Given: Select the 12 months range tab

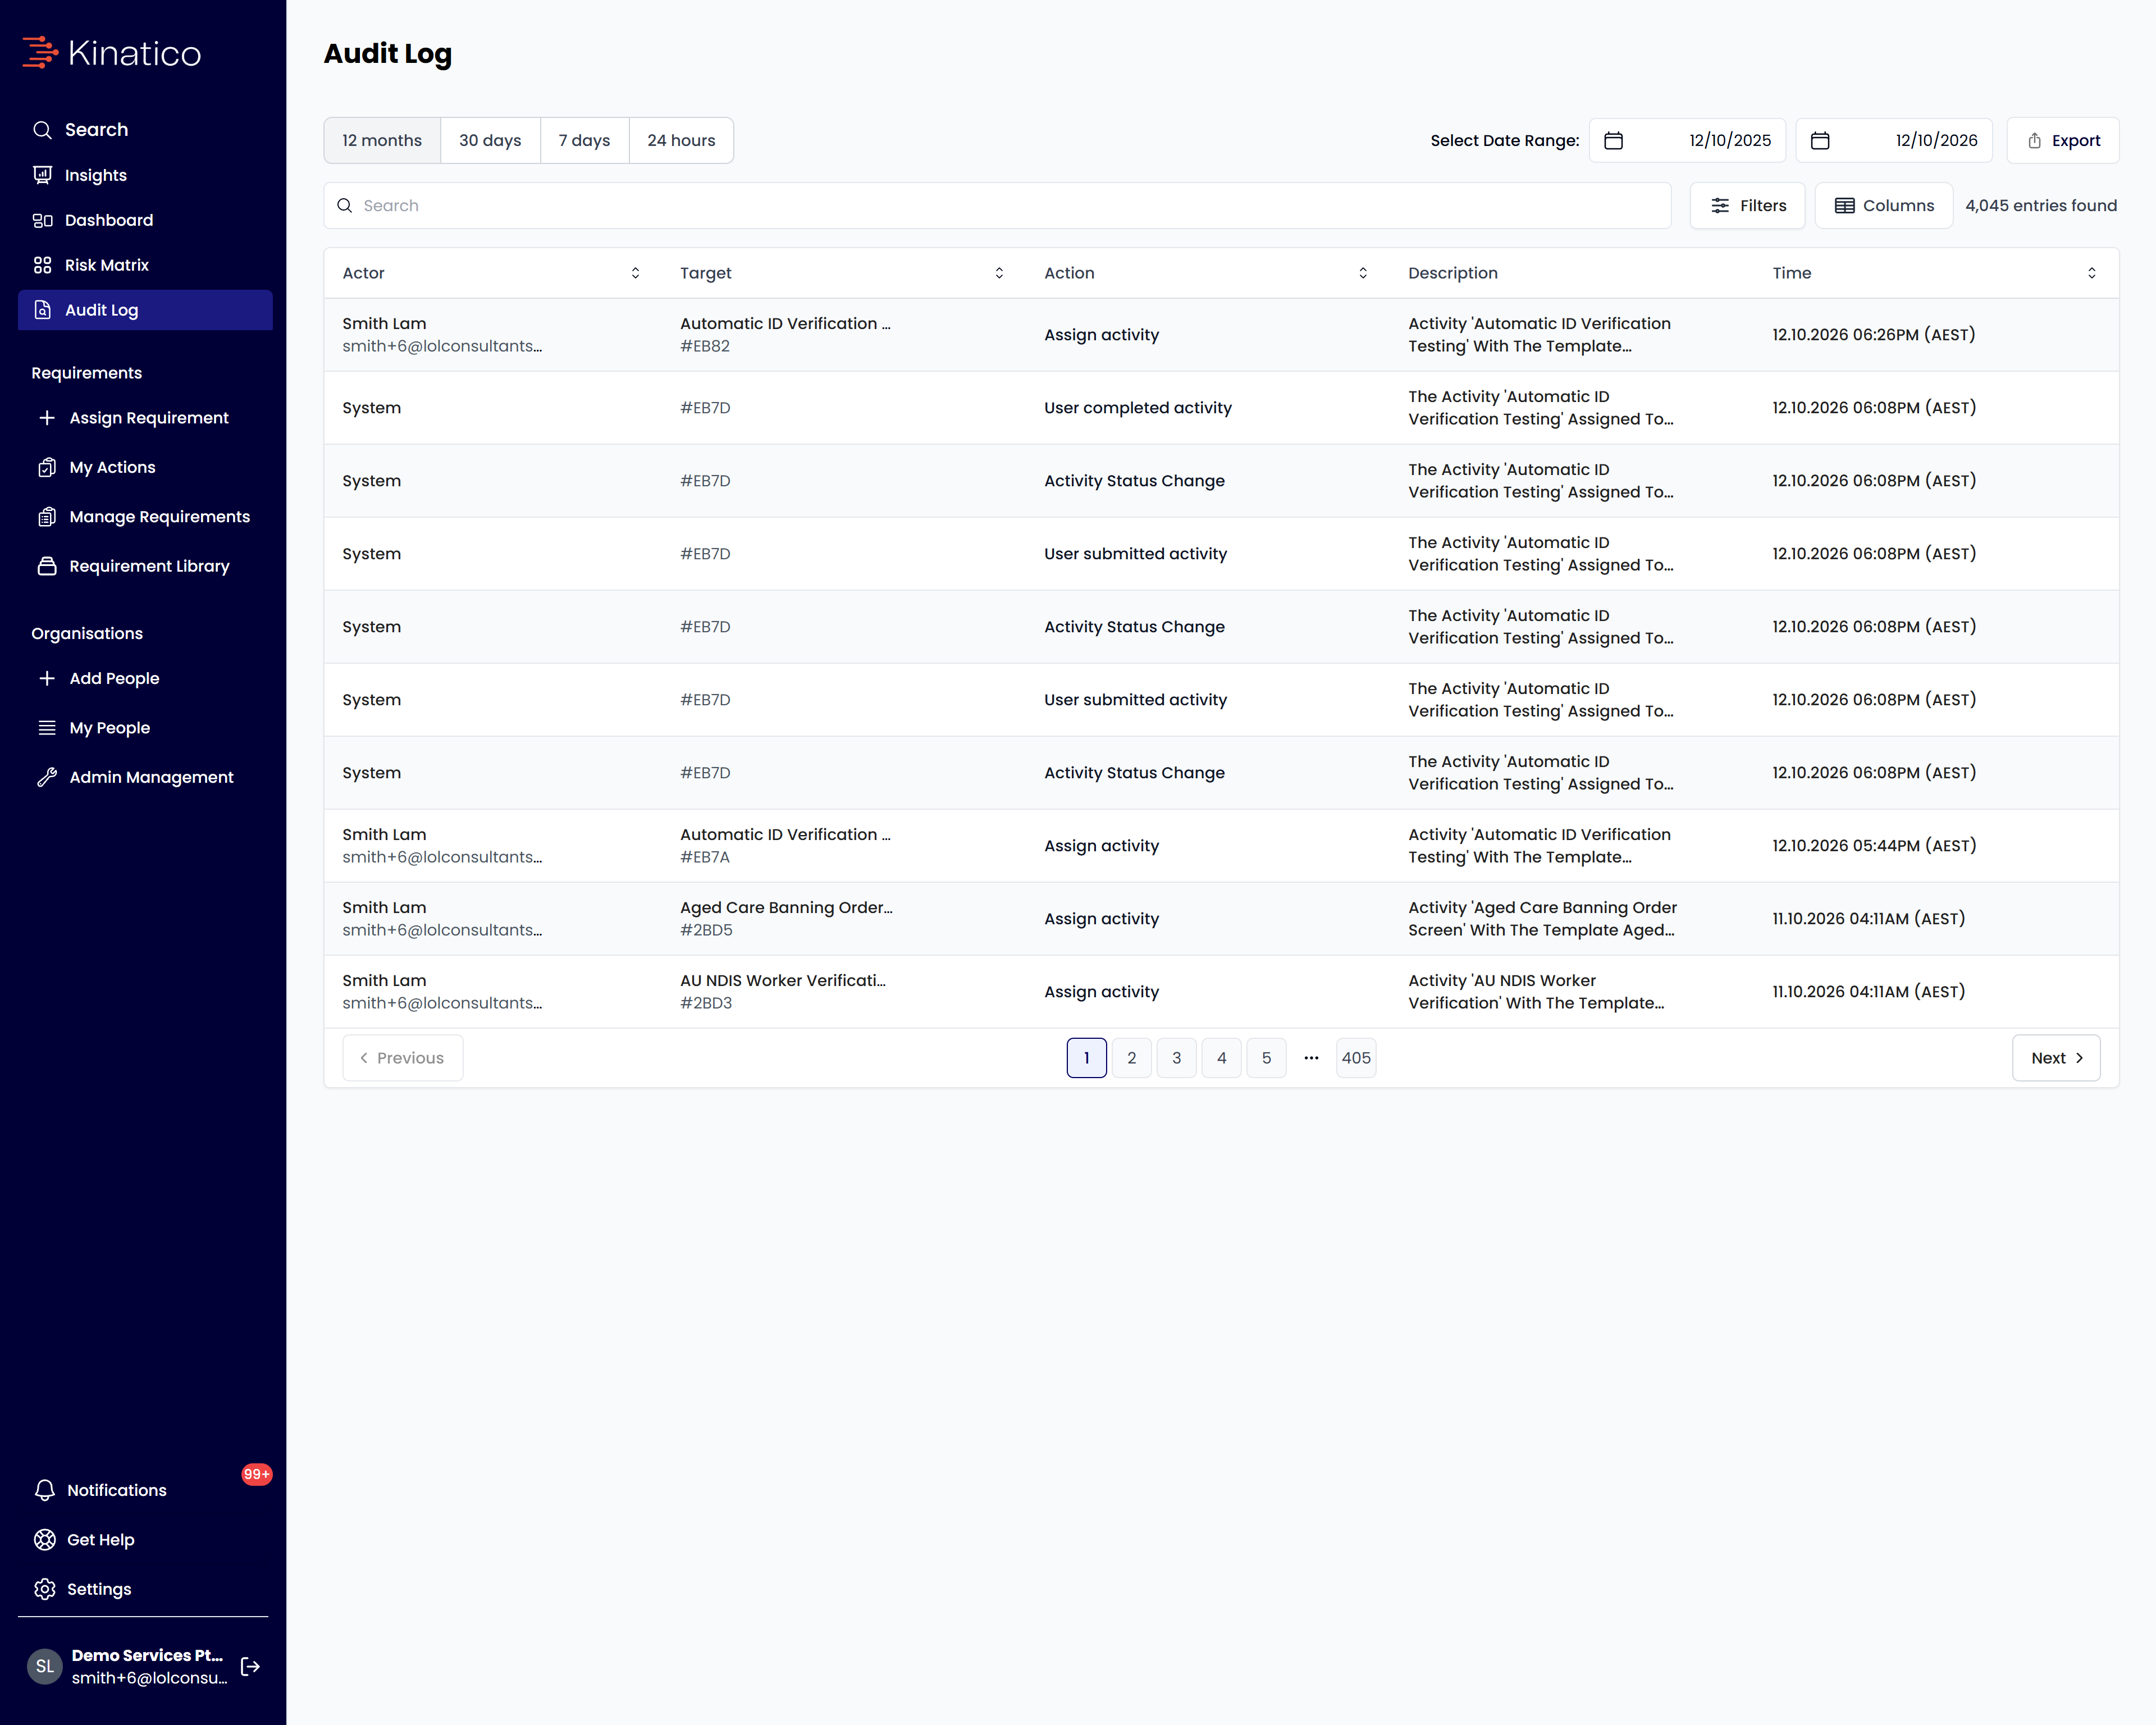Looking at the screenshot, I should coord(382,141).
